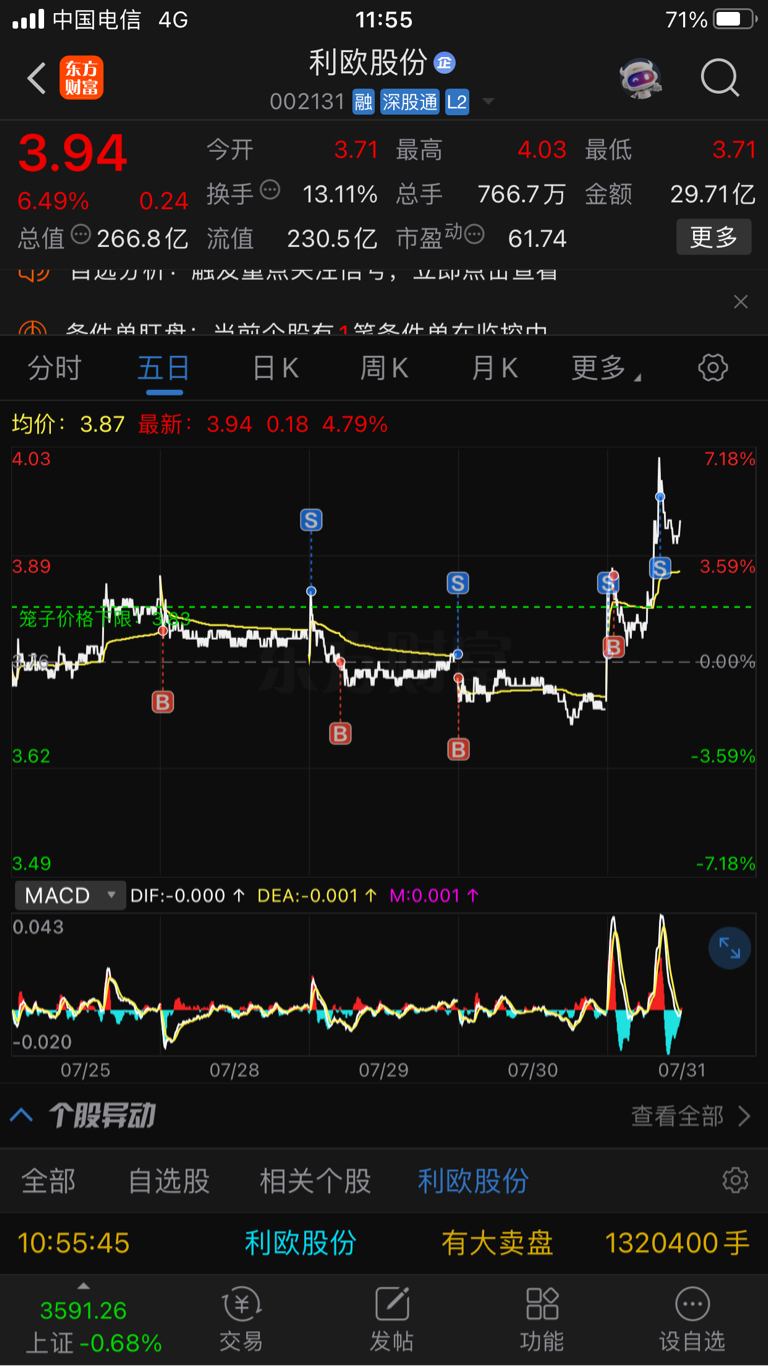This screenshot has height=1366, width=768.
Task: Open the 东方财富 logo icon
Action: point(81,78)
